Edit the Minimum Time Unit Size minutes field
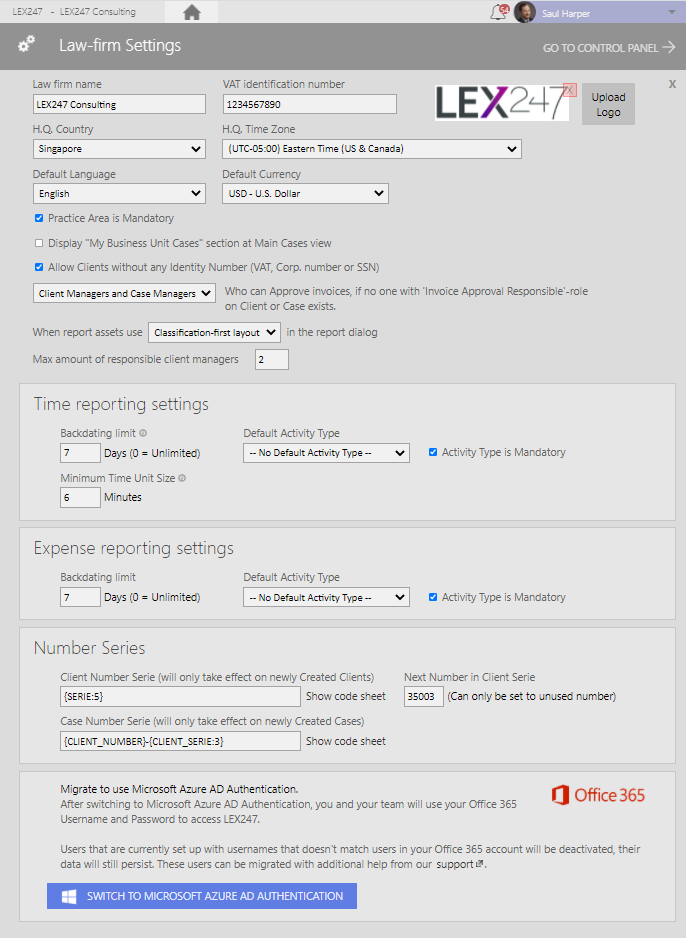 80,497
